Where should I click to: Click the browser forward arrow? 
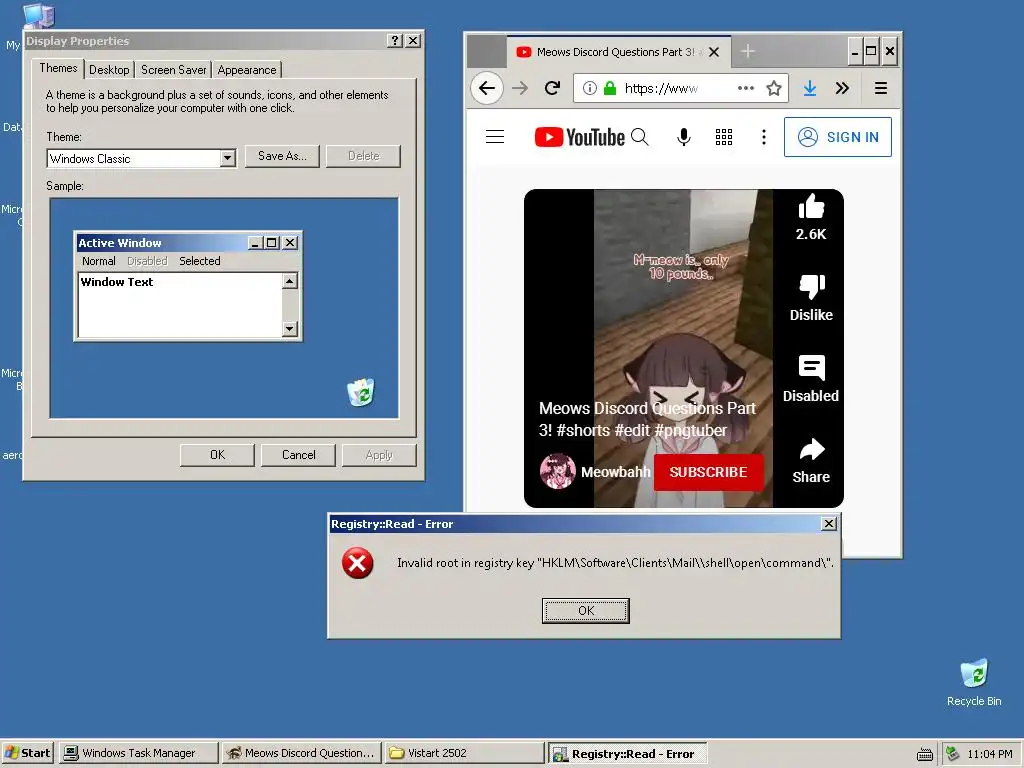(520, 88)
